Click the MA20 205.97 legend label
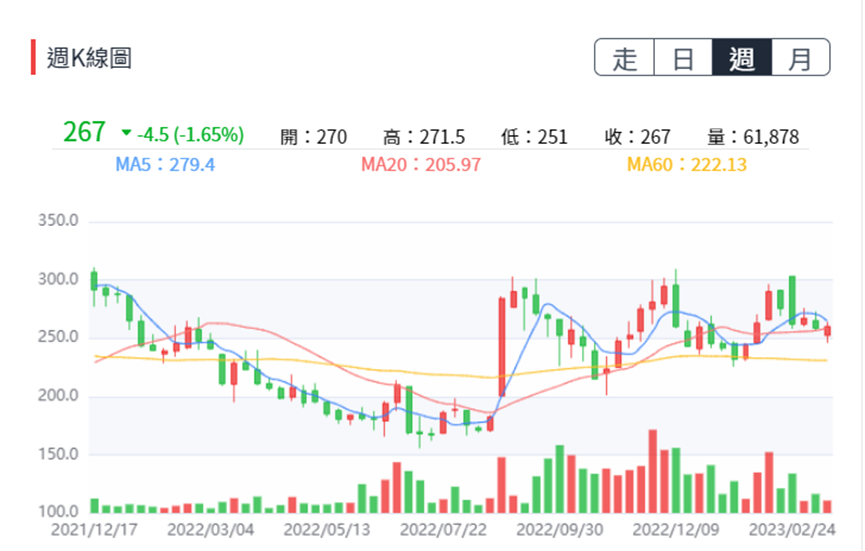Screen dimensions: 865x551 pyautogui.click(x=420, y=164)
